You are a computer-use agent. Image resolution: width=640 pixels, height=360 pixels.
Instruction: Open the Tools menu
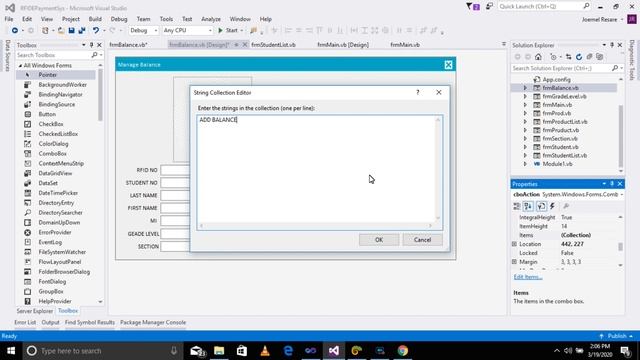(x=166, y=19)
